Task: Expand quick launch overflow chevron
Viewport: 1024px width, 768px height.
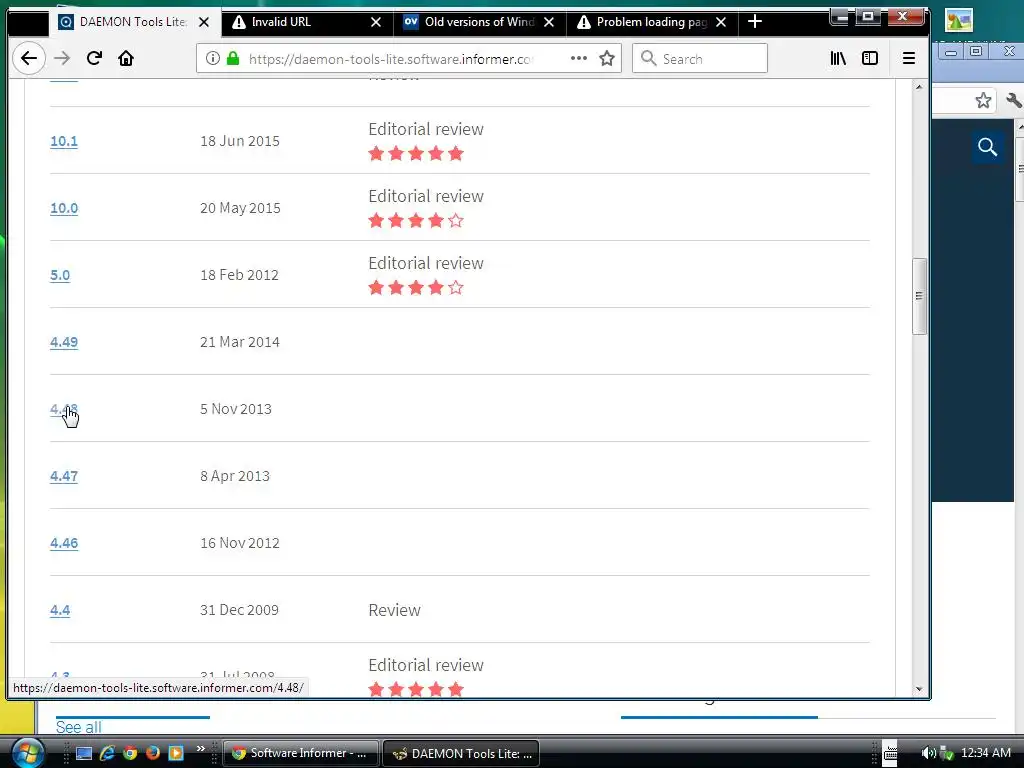Action: [200, 748]
